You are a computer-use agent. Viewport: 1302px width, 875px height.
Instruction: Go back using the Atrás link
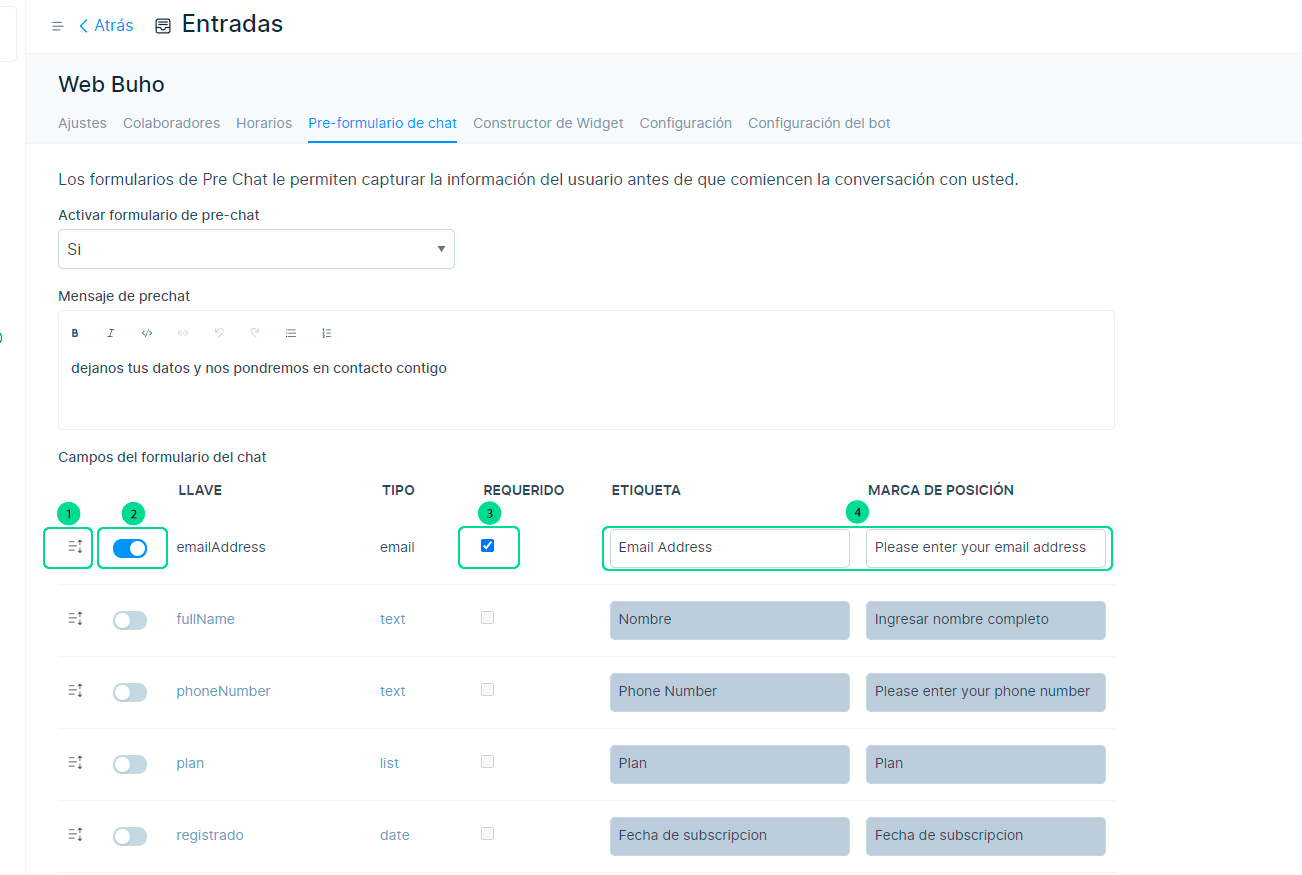tap(106, 26)
